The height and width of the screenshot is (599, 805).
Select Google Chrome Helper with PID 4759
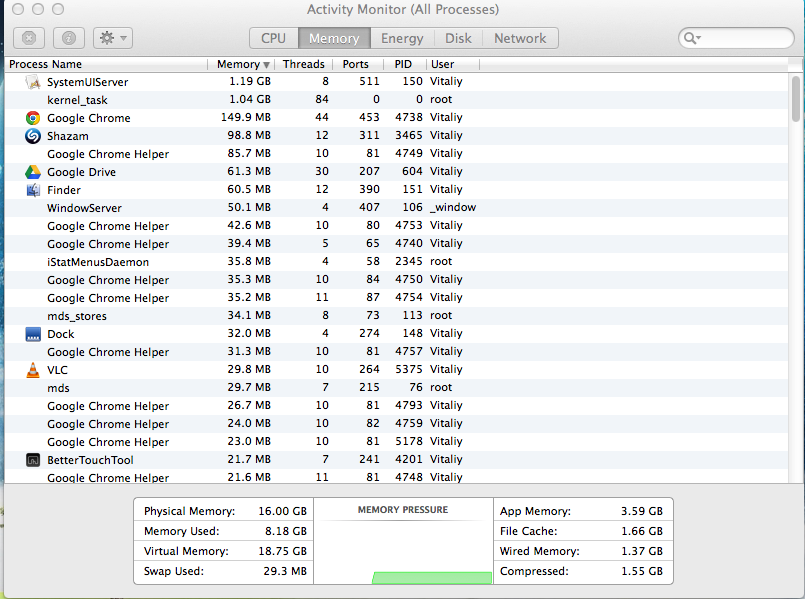point(396,424)
